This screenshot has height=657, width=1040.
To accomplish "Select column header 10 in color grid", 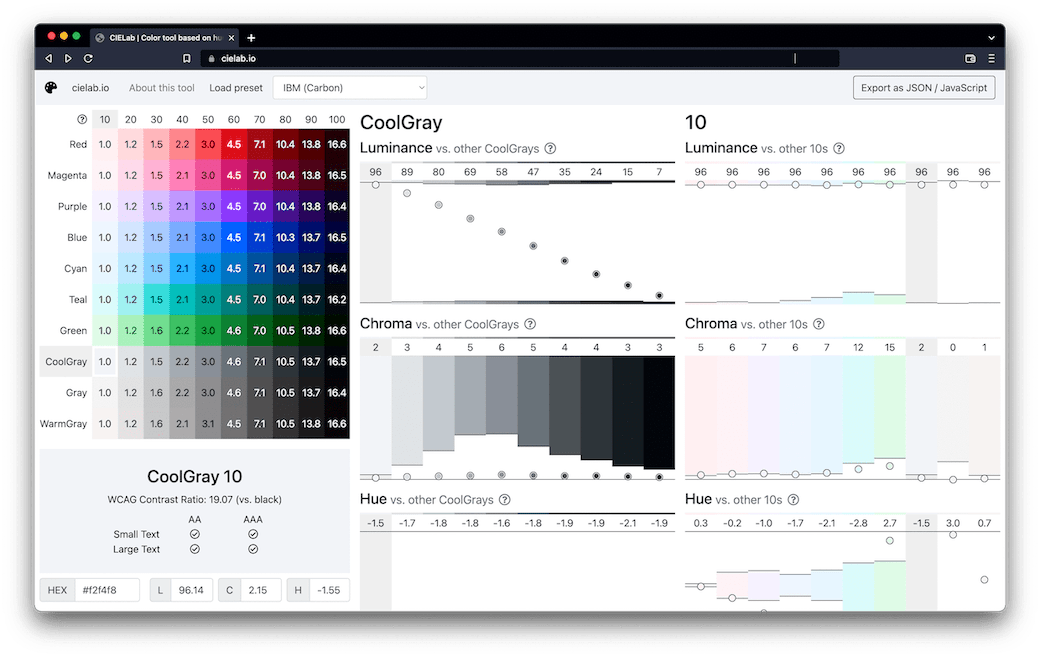I will click(105, 119).
